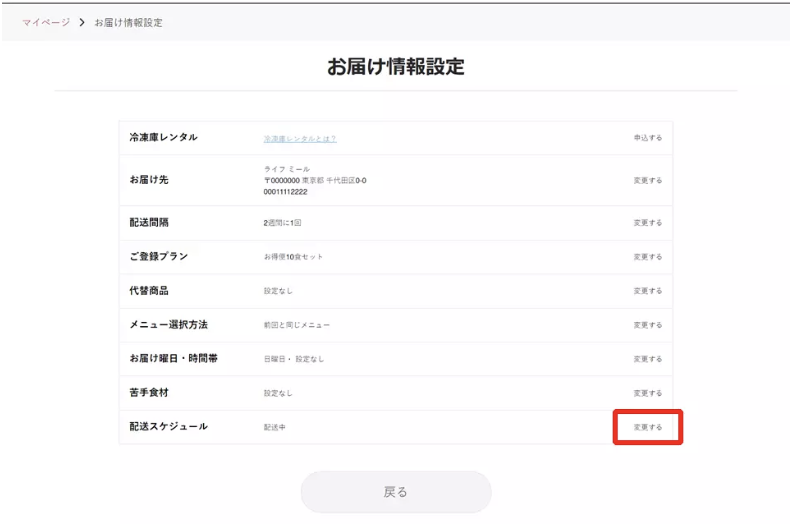This screenshot has width=790, height=524.
Task: Click 申込する for 冷凍庫レンタル
Action: click(647, 138)
